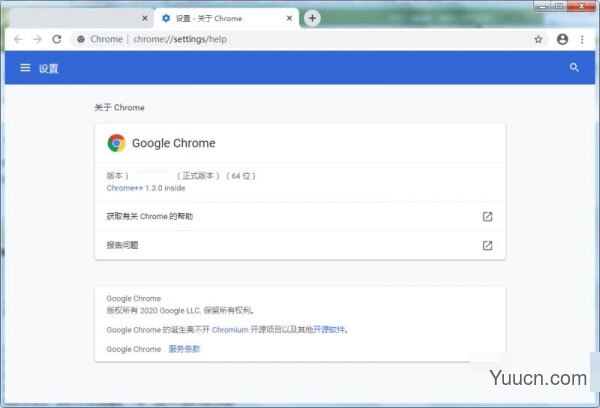Reload the current page
The height and width of the screenshot is (408, 600).
pos(57,39)
